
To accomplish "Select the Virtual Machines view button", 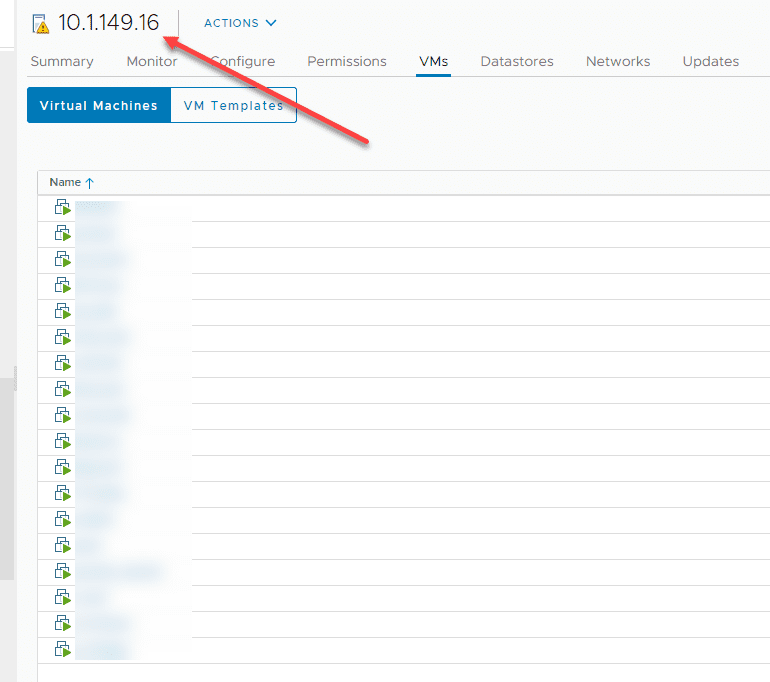I will (x=99, y=105).
